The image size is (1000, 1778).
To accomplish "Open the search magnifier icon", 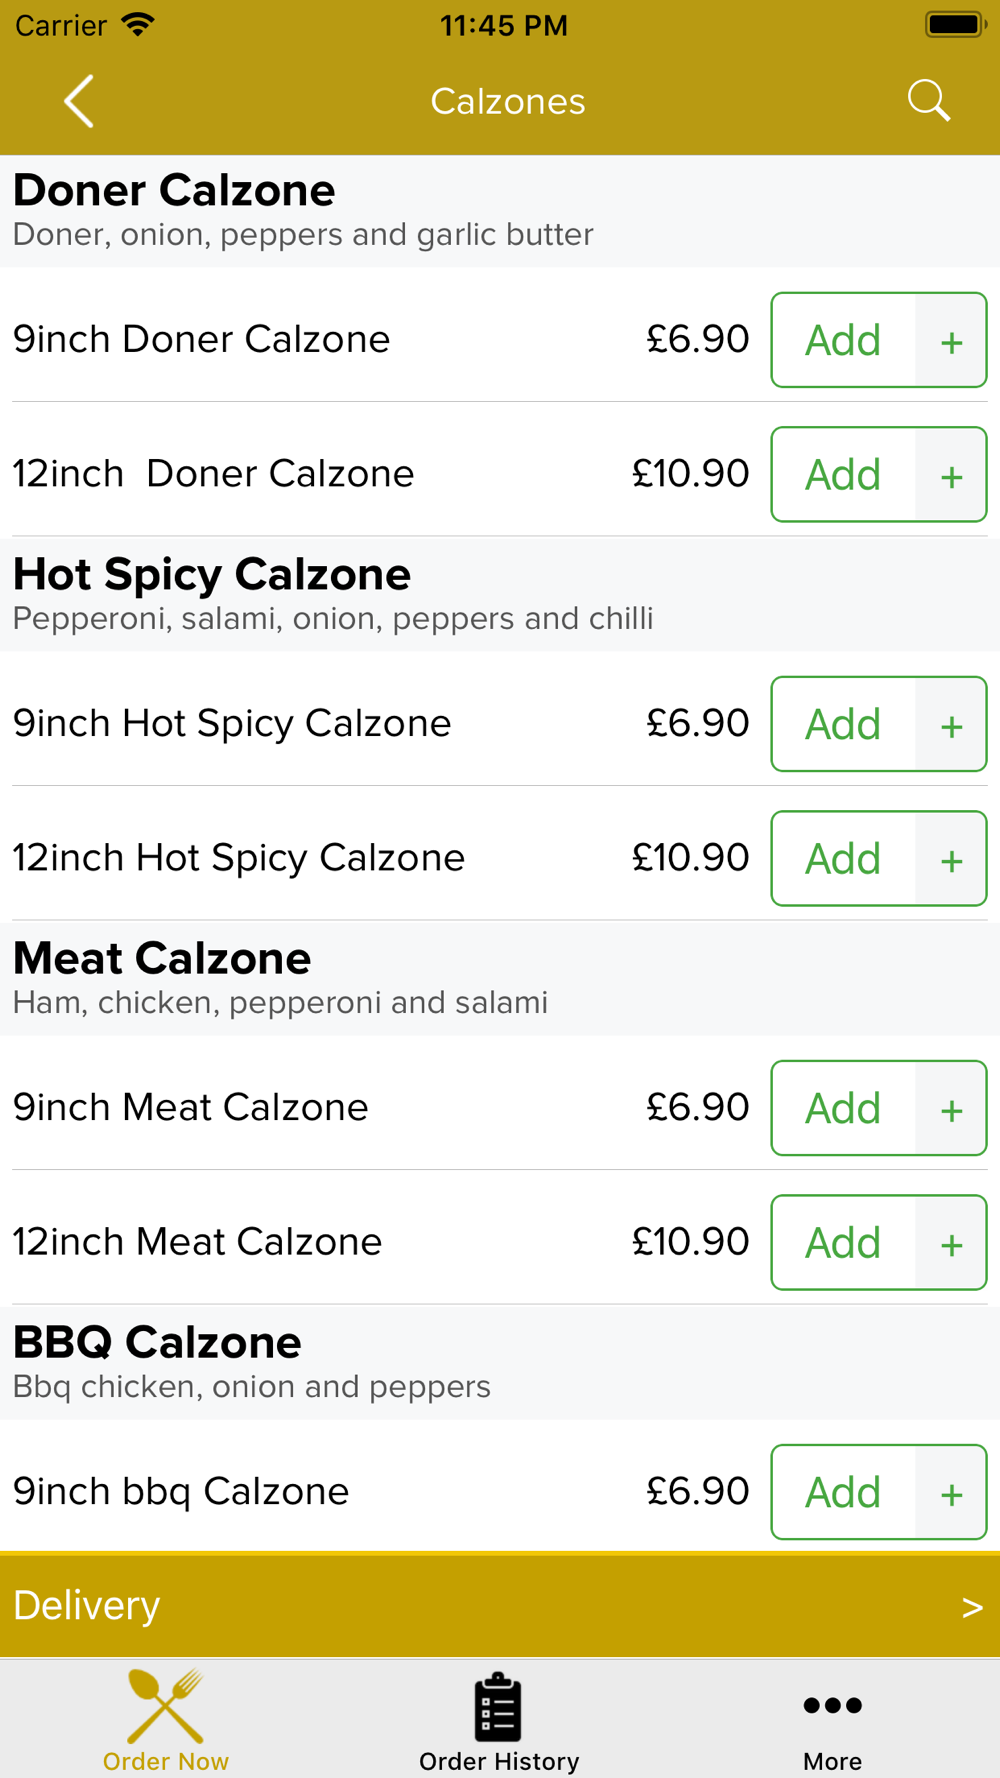I will pos(928,101).
